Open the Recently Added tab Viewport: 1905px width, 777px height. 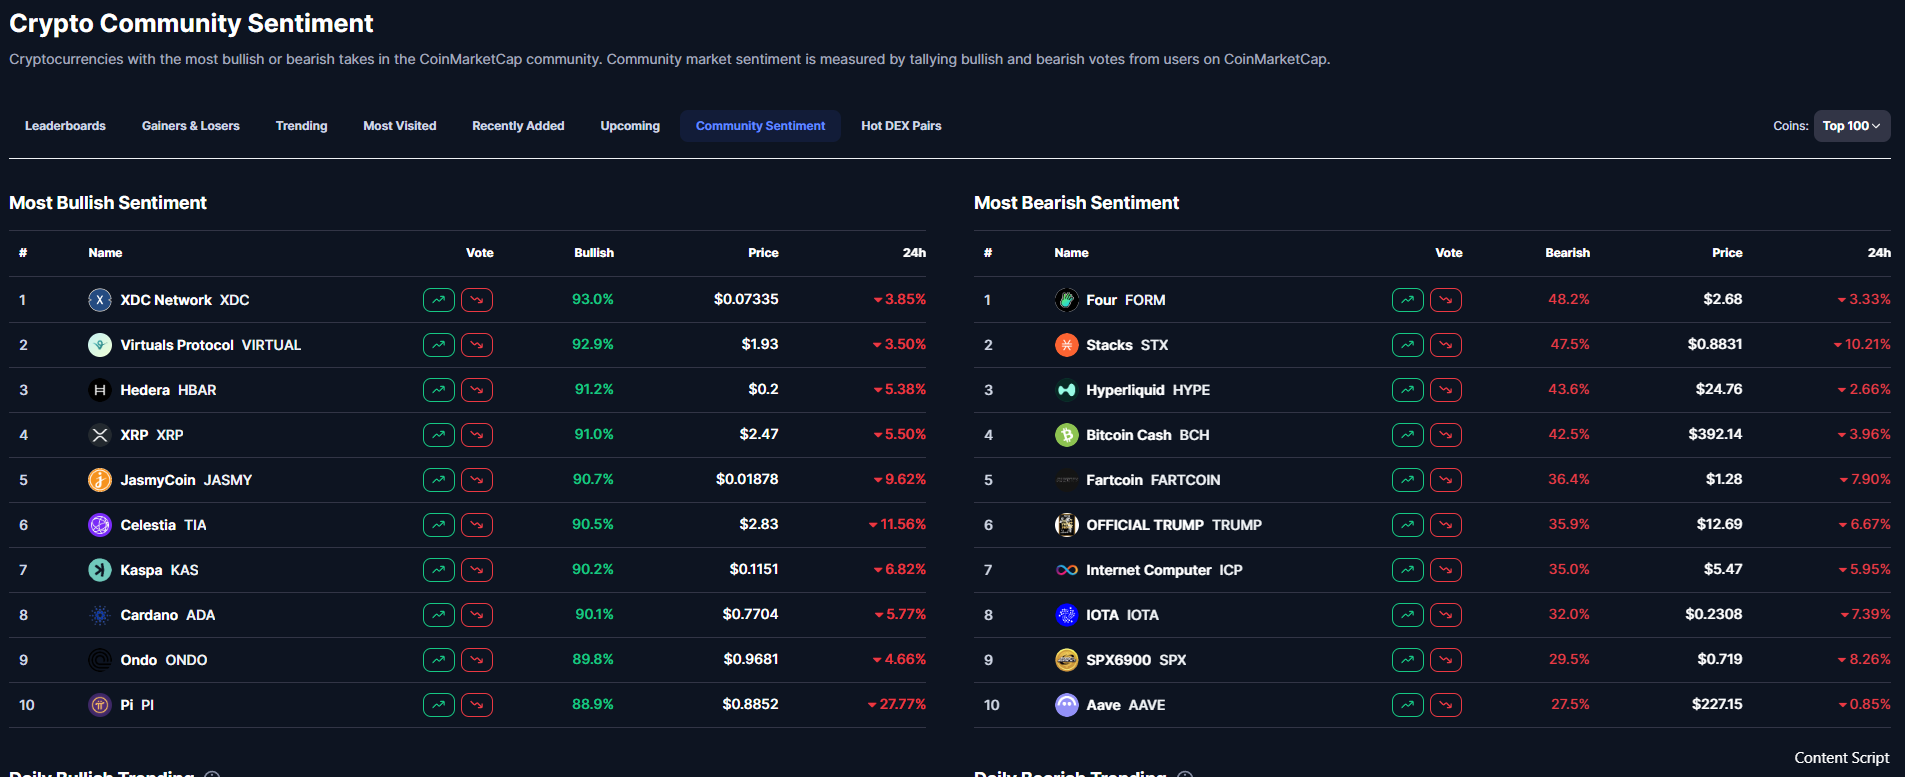(x=518, y=126)
